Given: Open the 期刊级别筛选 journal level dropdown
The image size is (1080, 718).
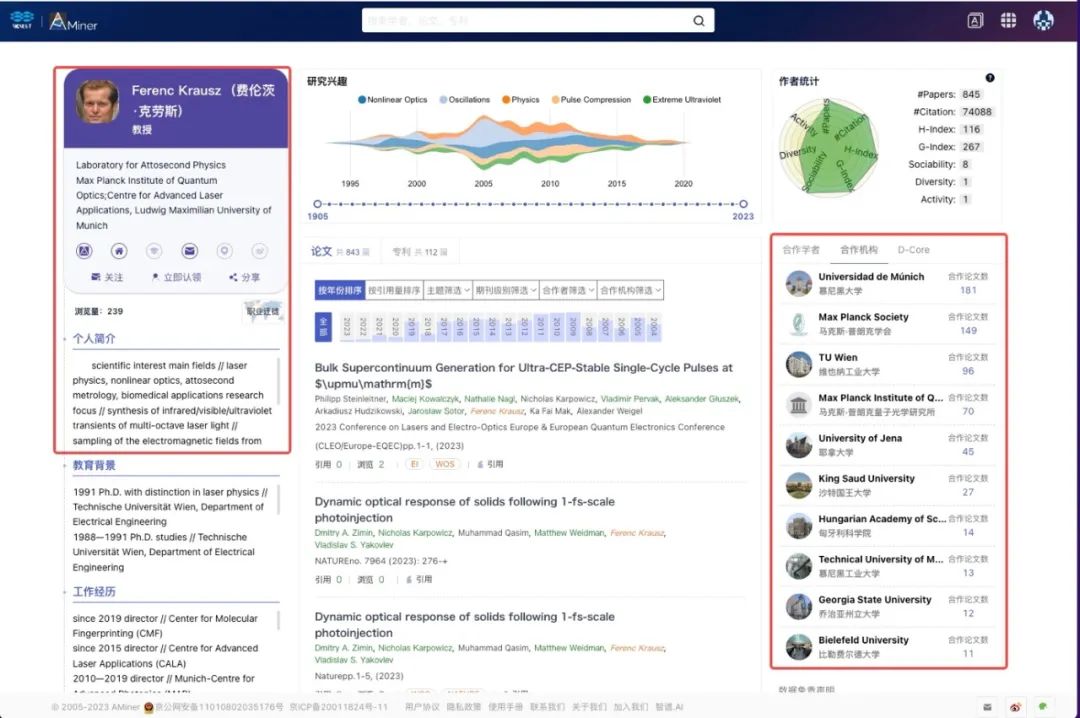Looking at the screenshot, I should [x=506, y=290].
